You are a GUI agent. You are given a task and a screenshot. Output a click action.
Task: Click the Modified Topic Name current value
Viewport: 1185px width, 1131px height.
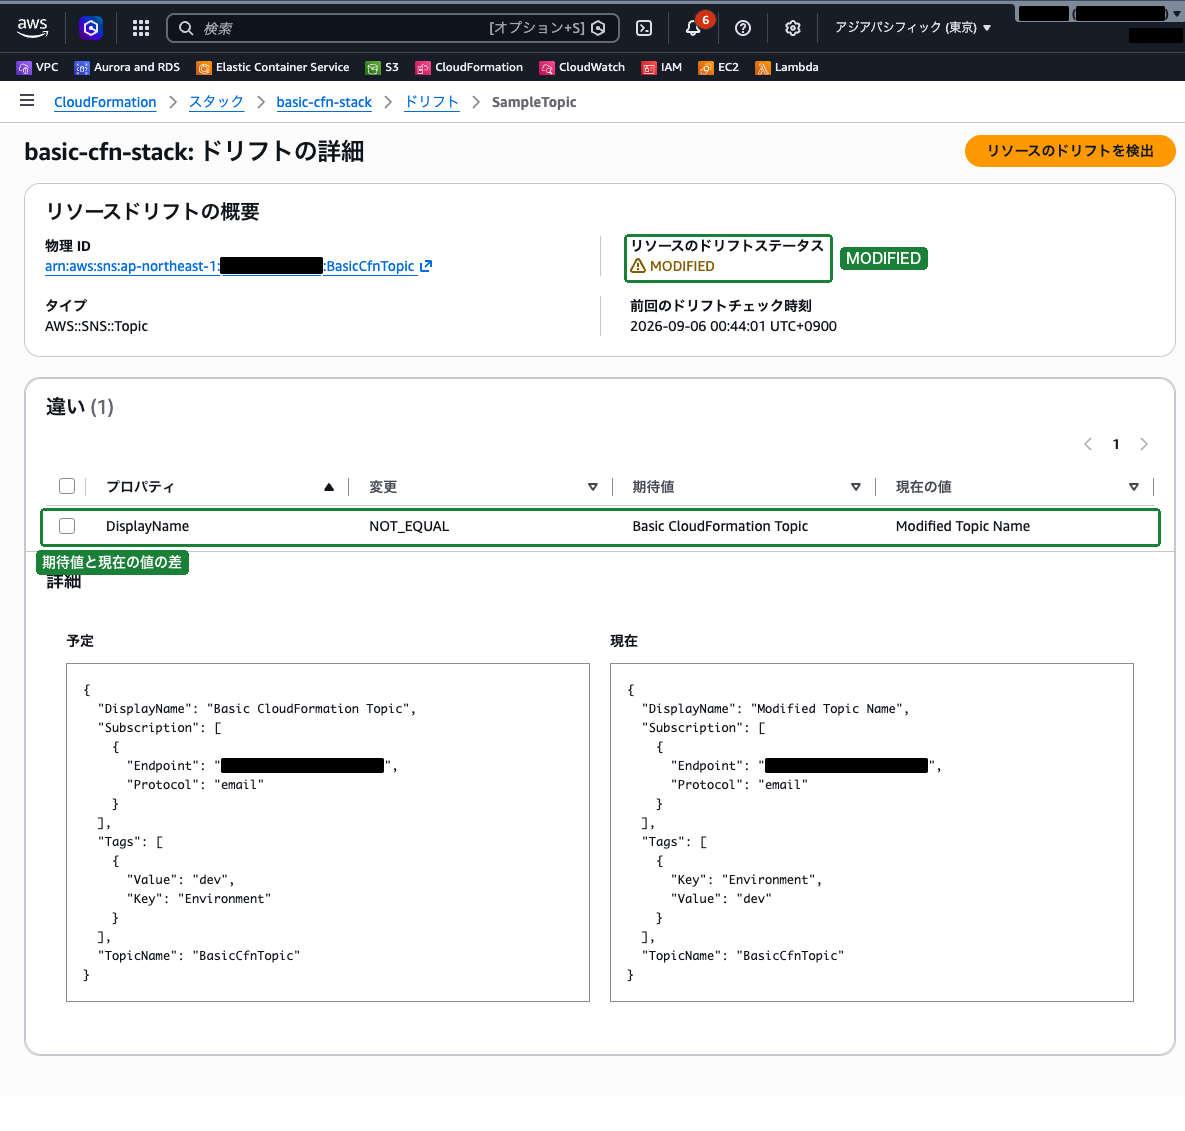pyautogui.click(x=963, y=526)
